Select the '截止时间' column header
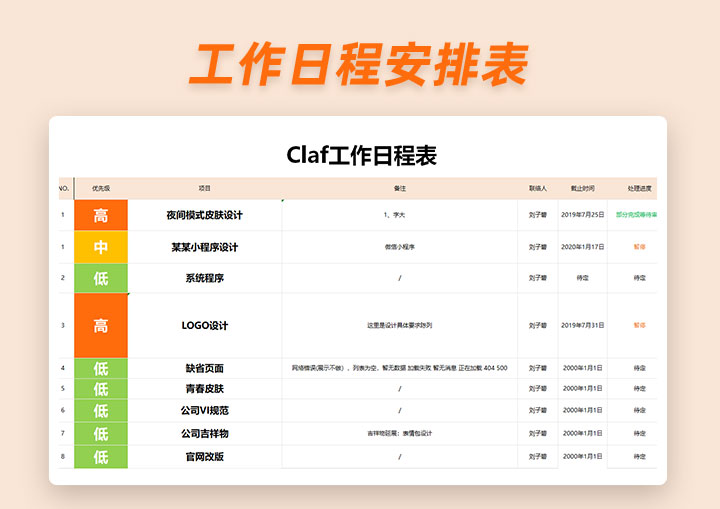 pyautogui.click(x=582, y=188)
